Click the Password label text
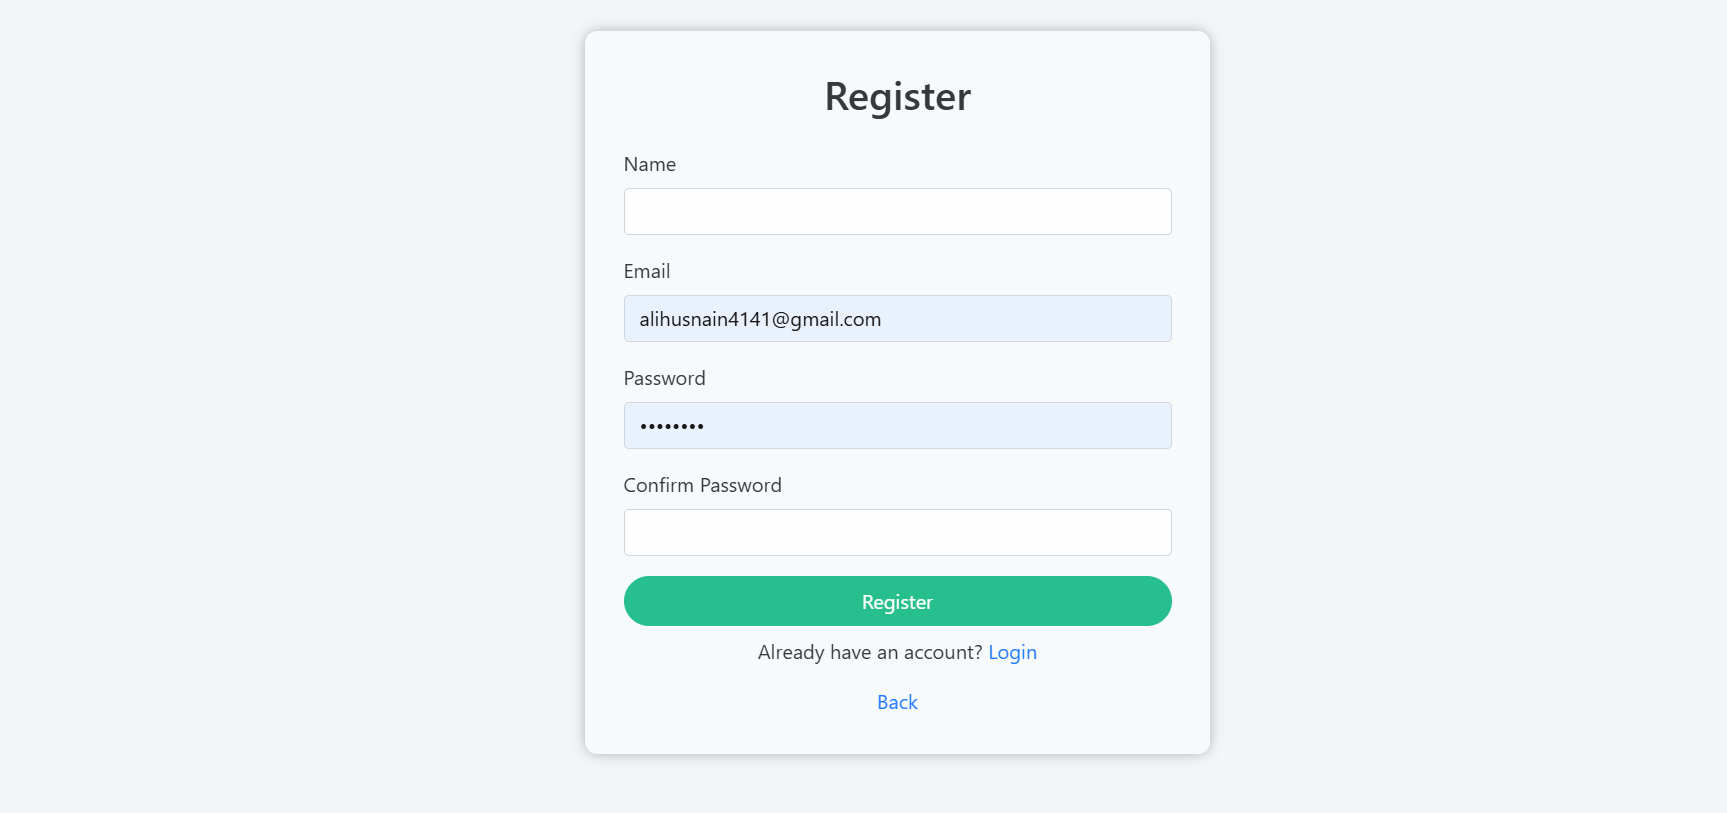The image size is (1727, 813). [x=664, y=379]
